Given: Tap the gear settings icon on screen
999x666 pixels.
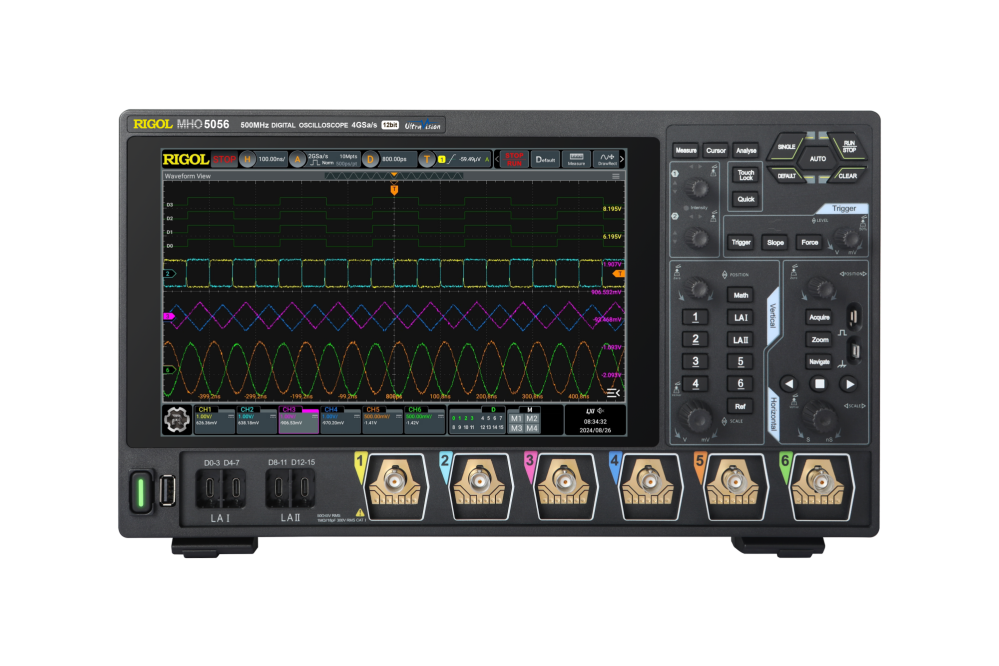Looking at the screenshot, I should 176,421.
